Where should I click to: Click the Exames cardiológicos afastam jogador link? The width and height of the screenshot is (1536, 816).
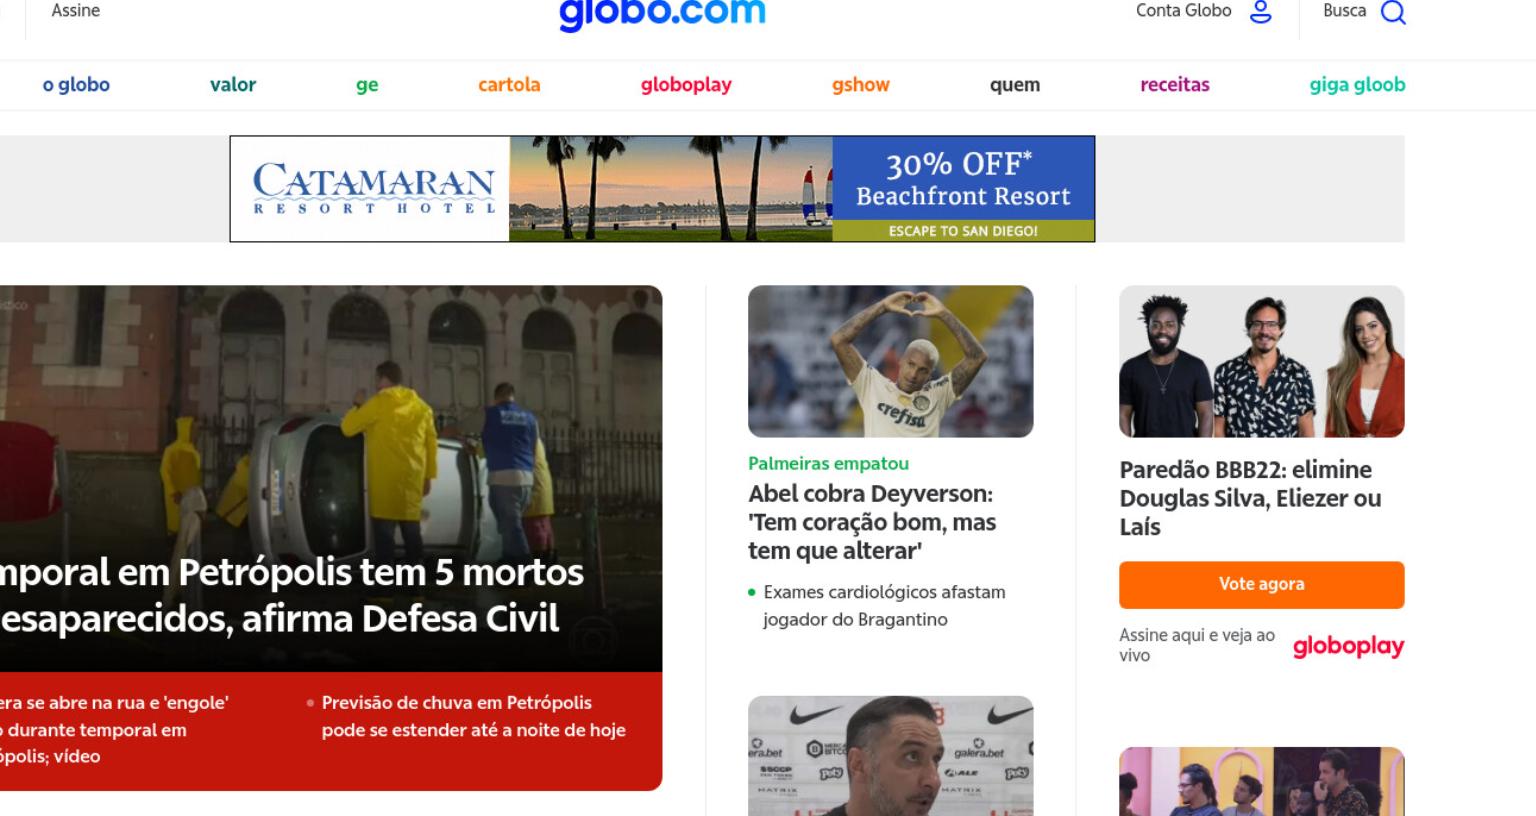(x=884, y=605)
